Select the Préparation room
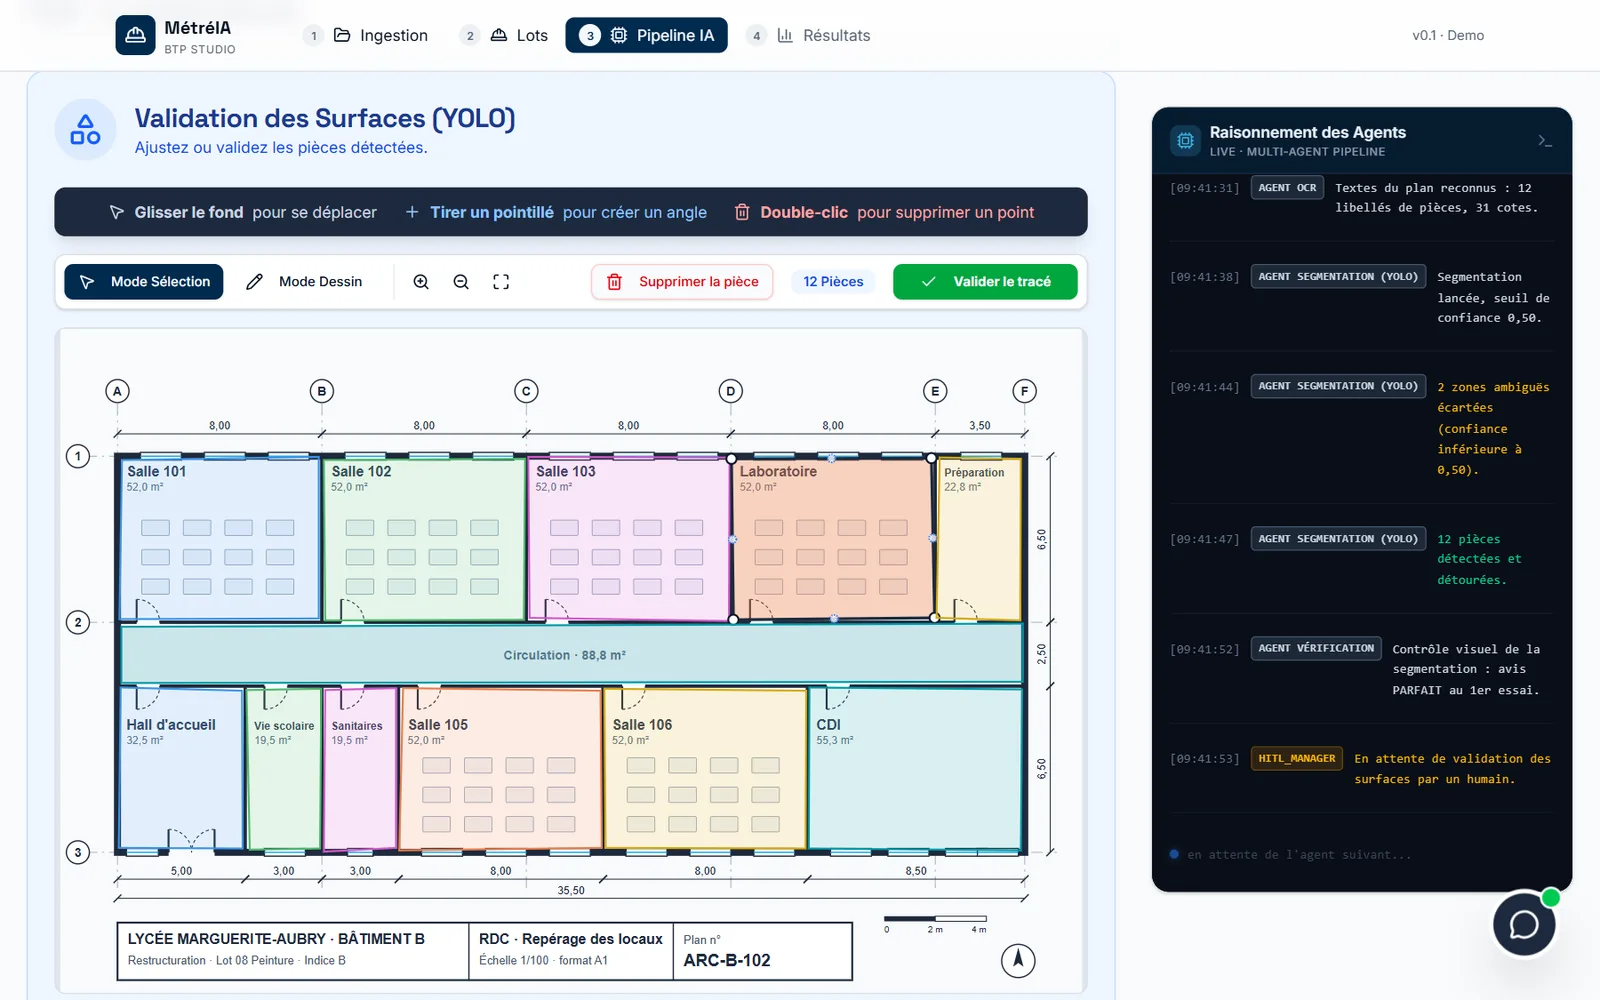The image size is (1600, 1000). coord(979,539)
